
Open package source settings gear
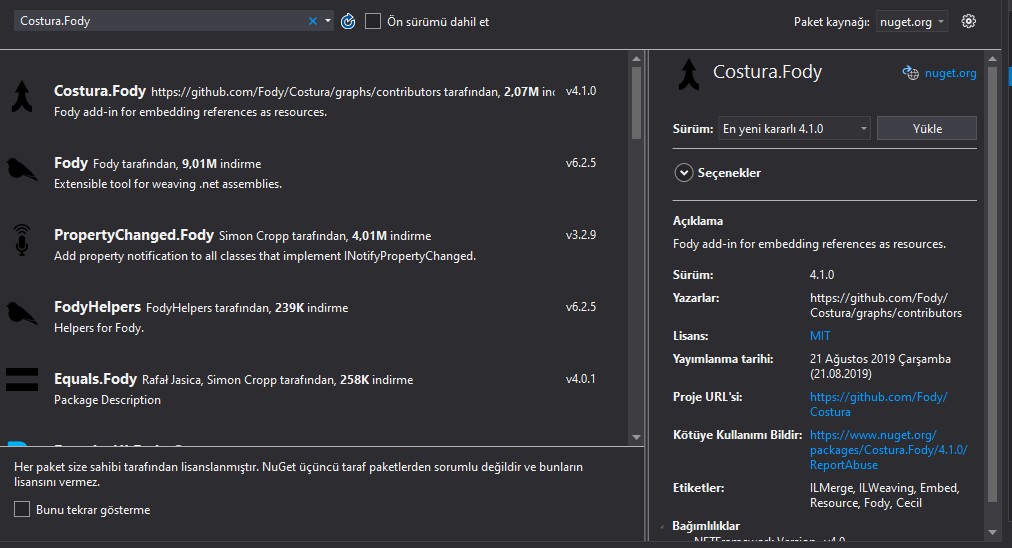[968, 21]
